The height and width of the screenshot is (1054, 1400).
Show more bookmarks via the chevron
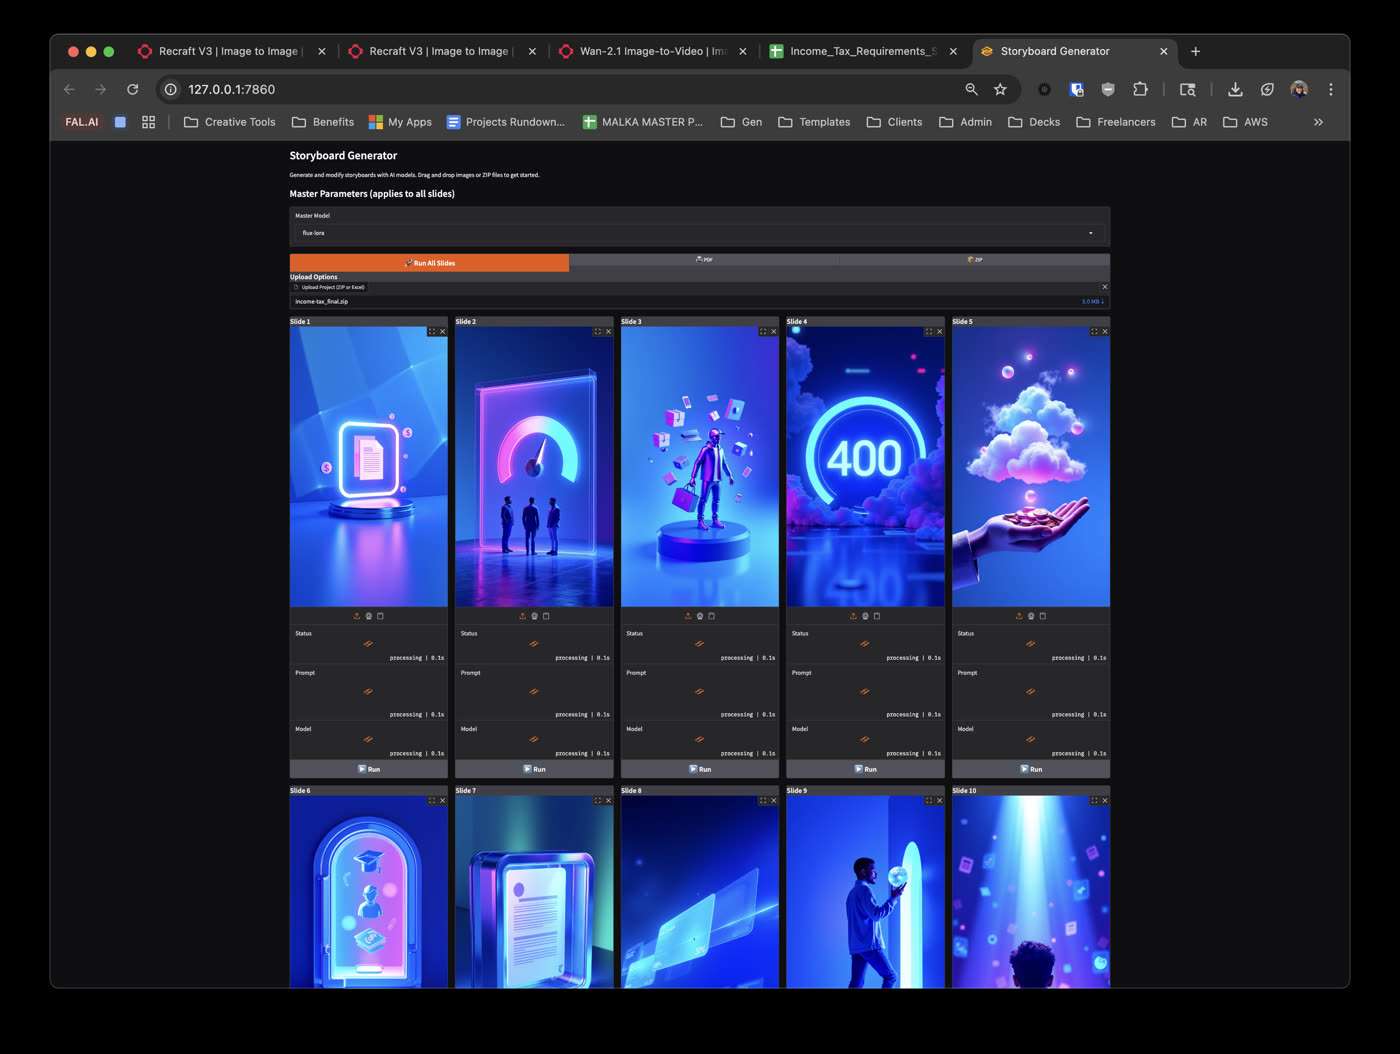(x=1318, y=122)
